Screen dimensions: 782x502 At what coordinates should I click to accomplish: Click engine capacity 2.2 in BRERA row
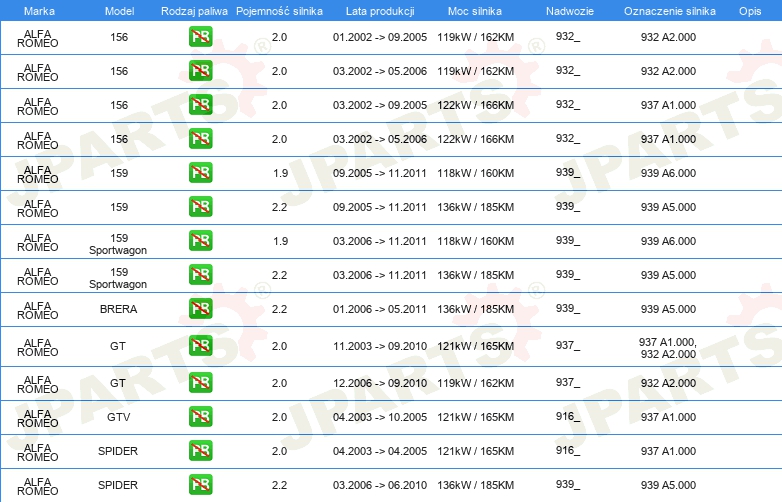pyautogui.click(x=279, y=309)
